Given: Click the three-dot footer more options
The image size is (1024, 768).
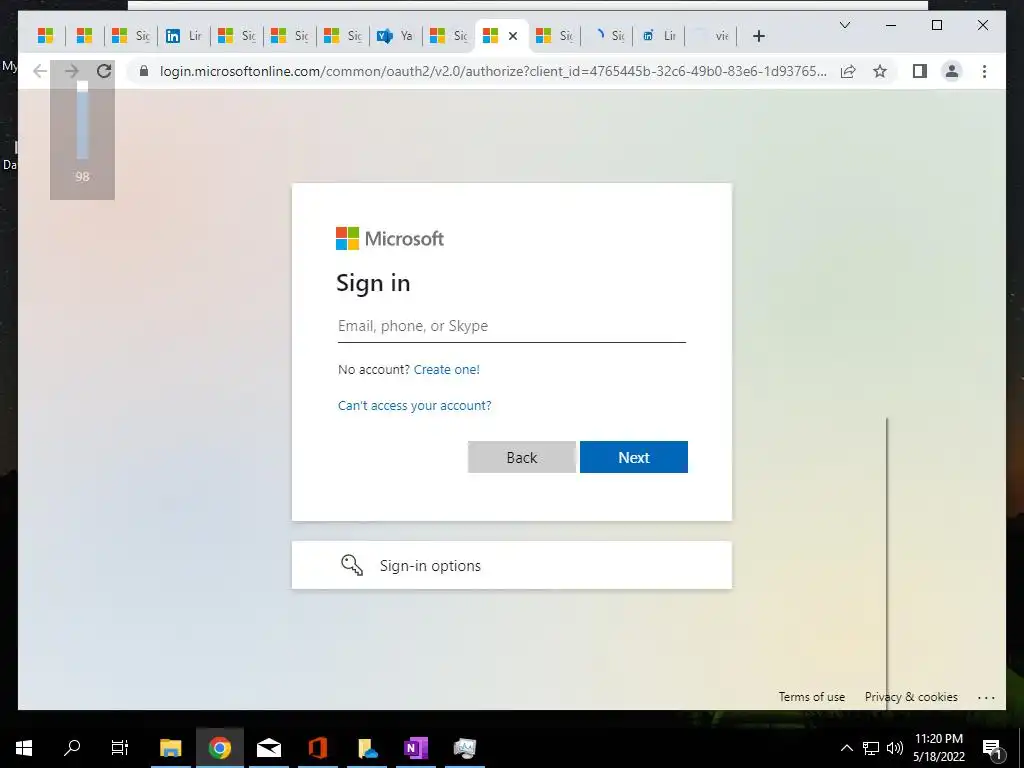Looking at the screenshot, I should click(986, 697).
